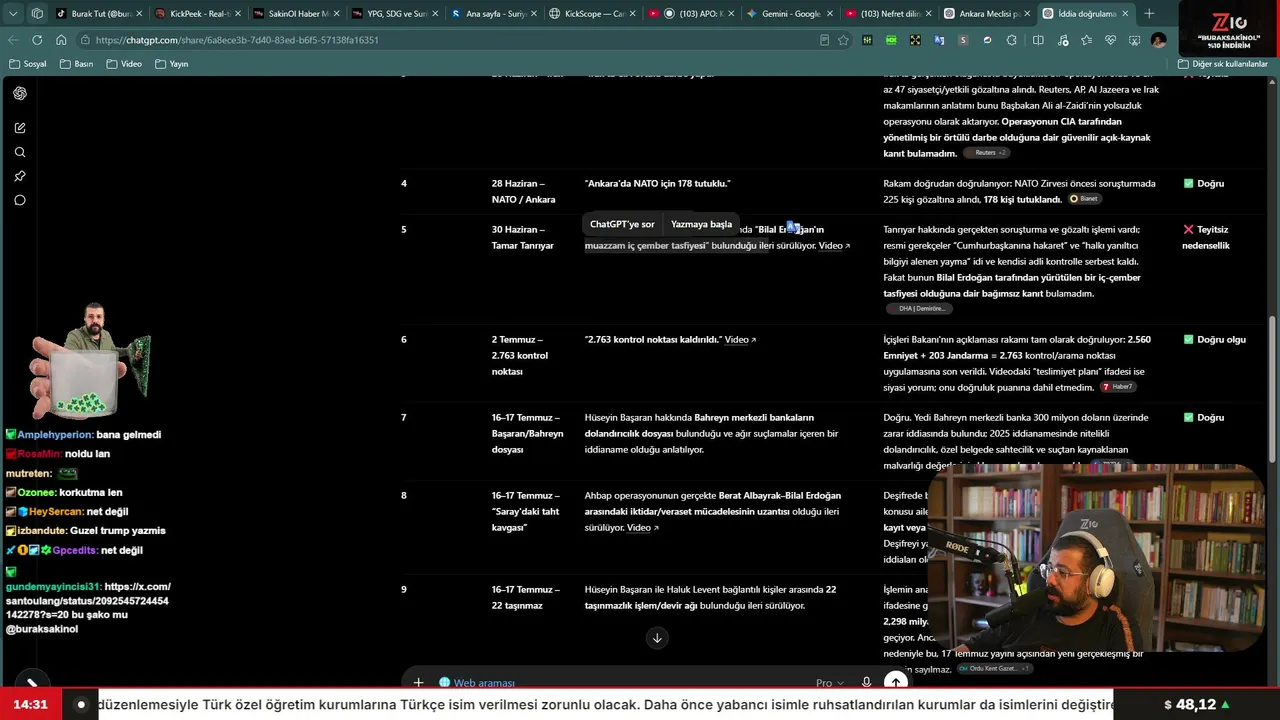Image resolution: width=1280 pixels, height=720 pixels.
Task: Switch to the Ana sayfa - Suriye tab
Action: click(493, 14)
